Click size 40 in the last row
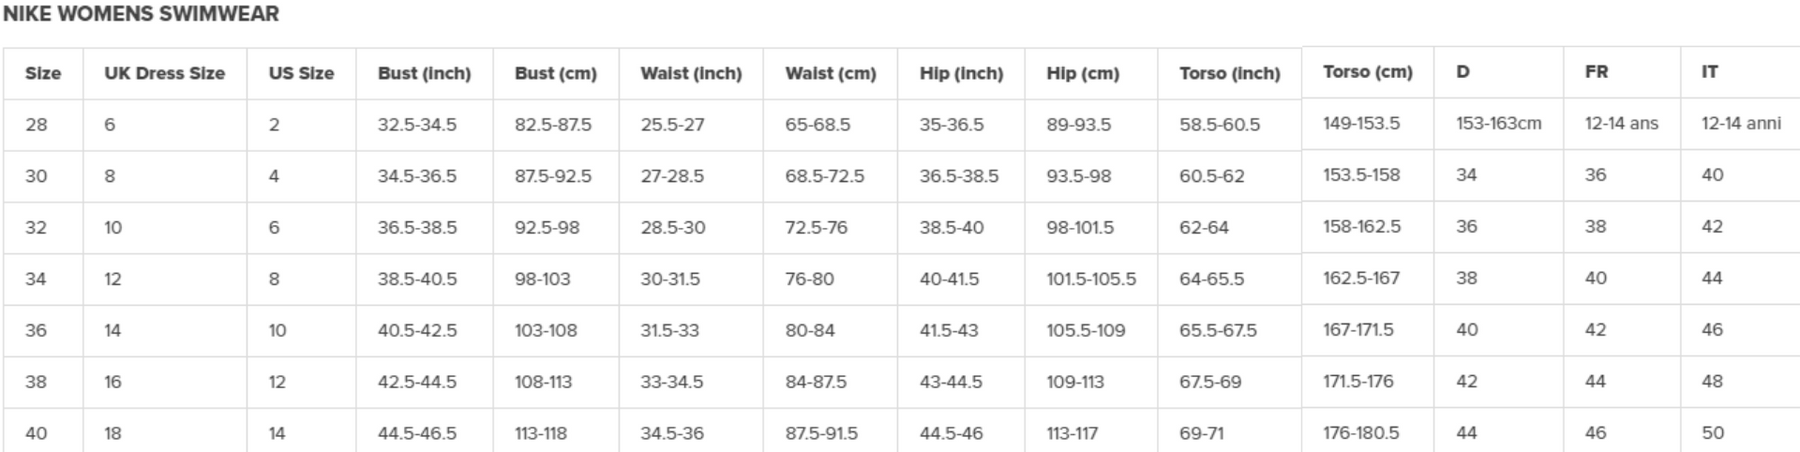Image resolution: width=1800 pixels, height=452 pixels. click(36, 433)
